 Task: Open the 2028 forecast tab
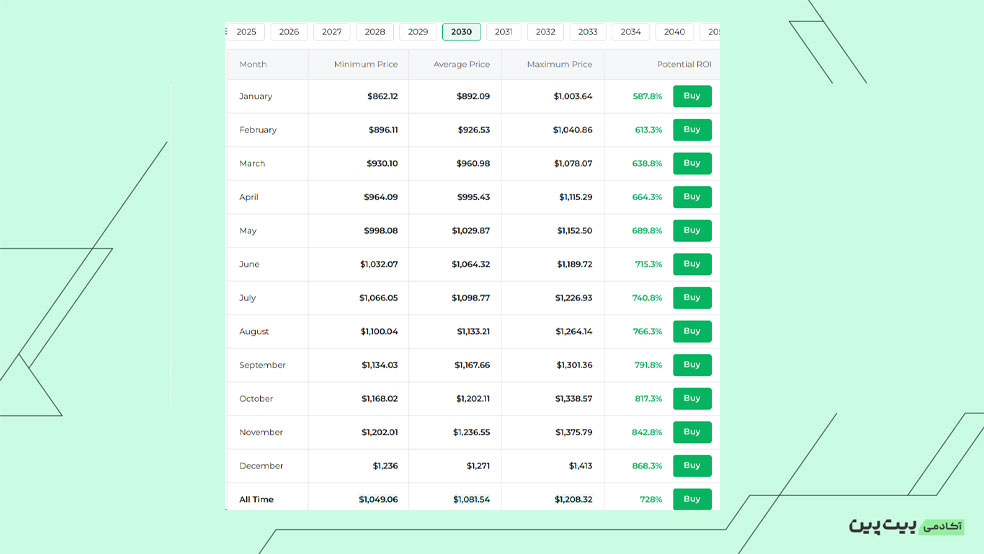coord(375,32)
